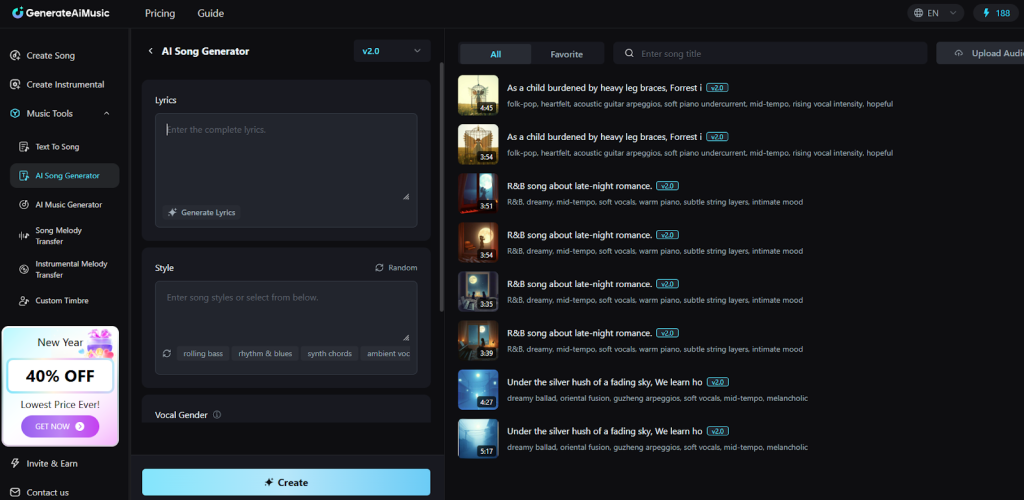
Task: Open Text To Song tool icon
Action: pos(22,147)
